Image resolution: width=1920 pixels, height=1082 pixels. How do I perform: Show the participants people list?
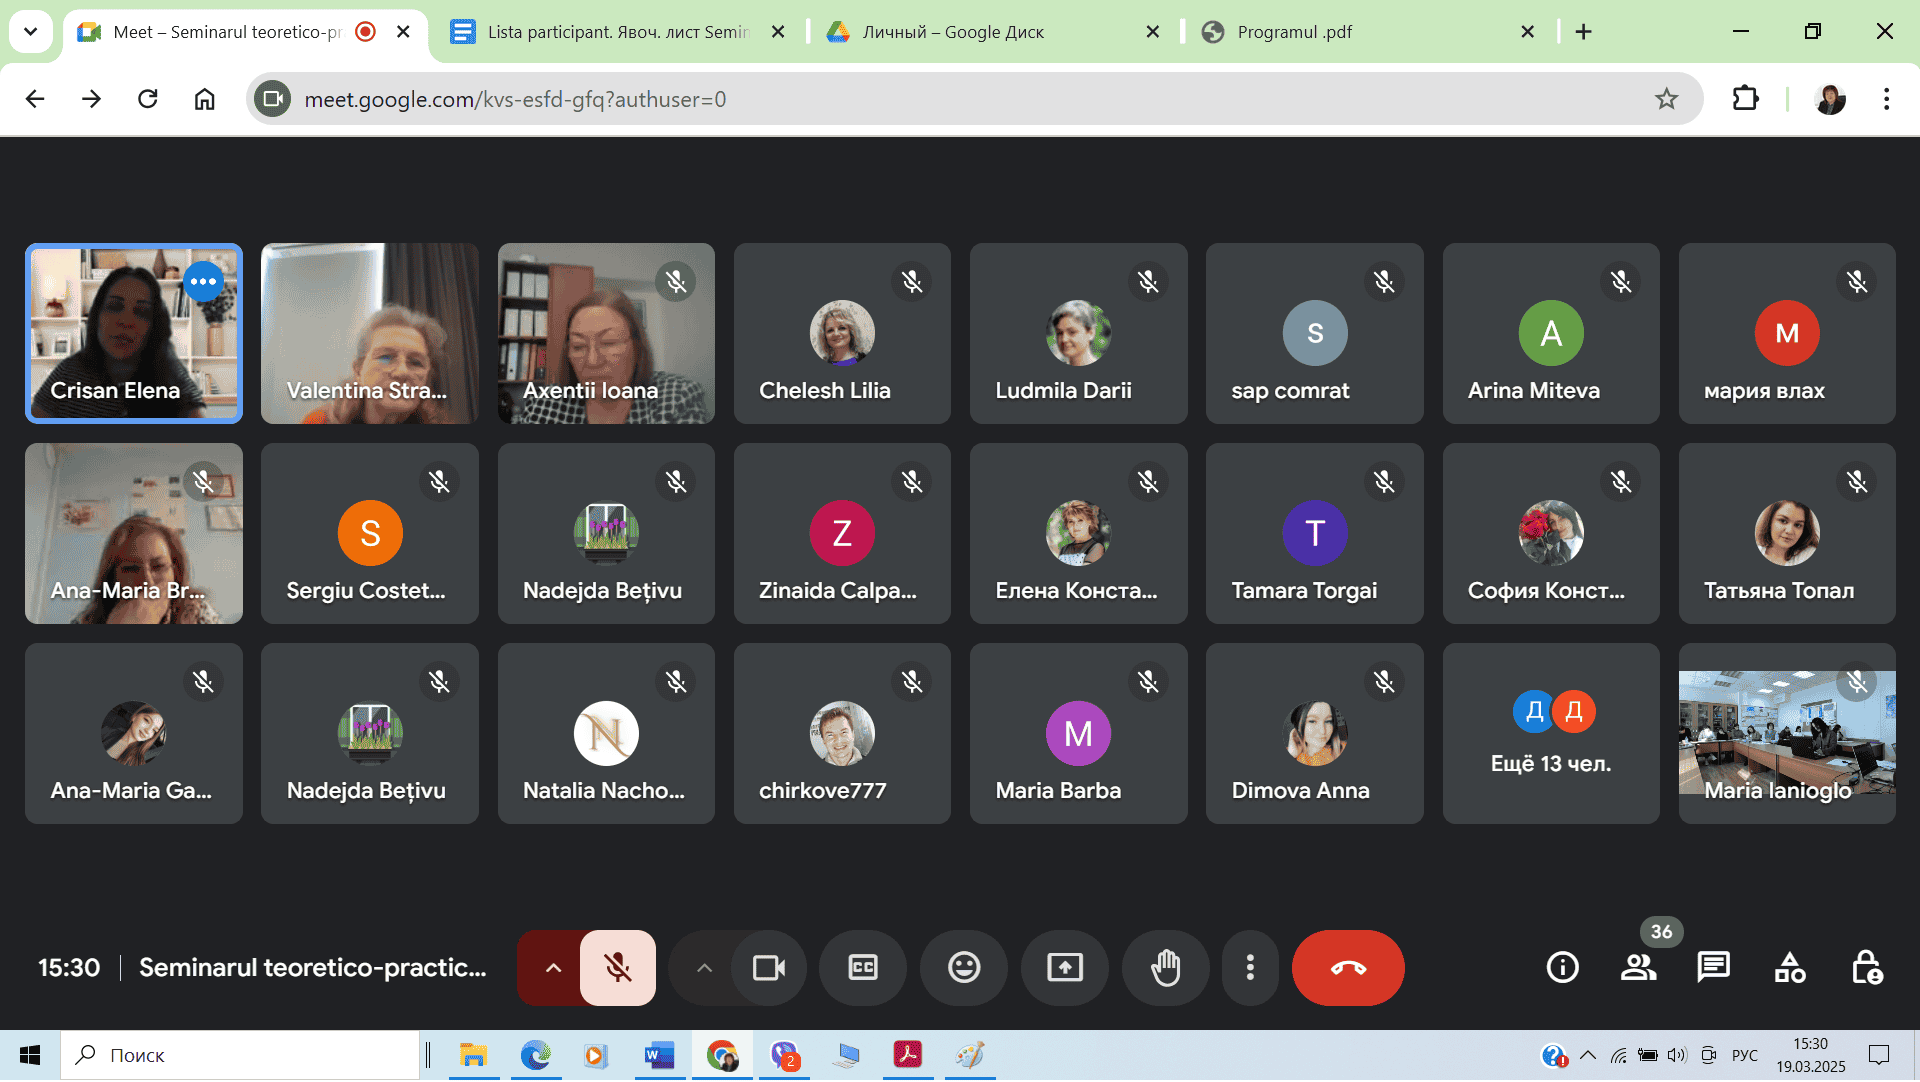(1638, 968)
